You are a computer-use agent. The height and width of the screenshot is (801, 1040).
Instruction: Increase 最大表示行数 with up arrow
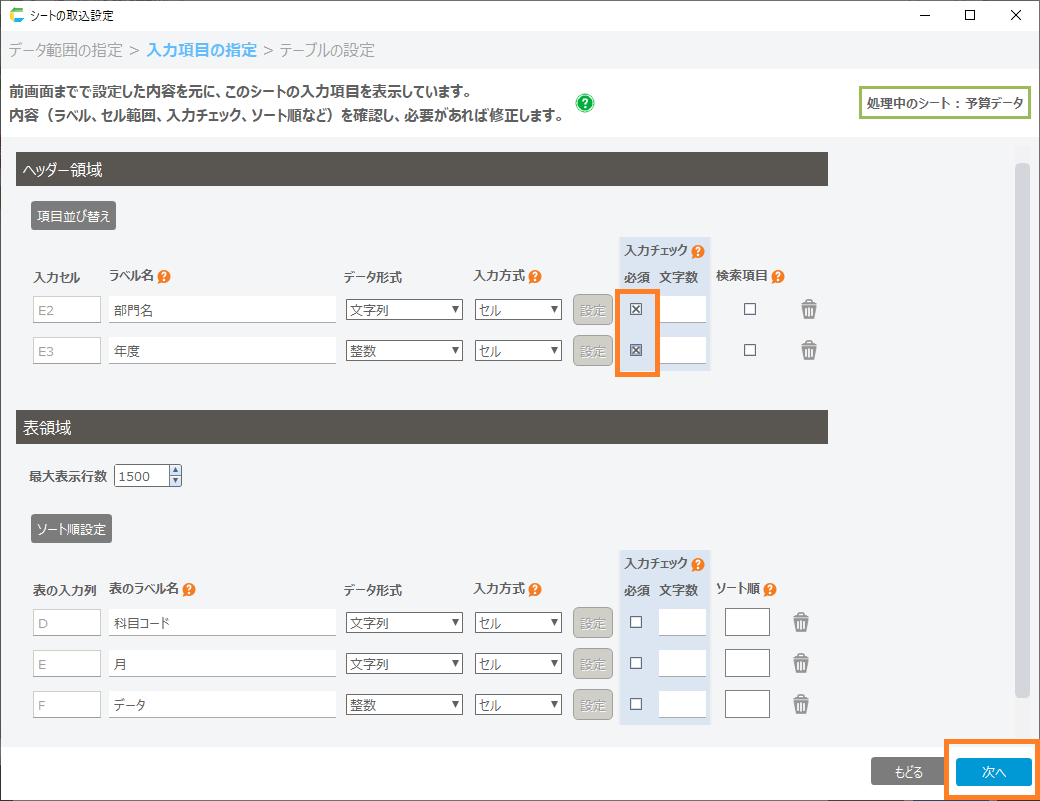176,471
